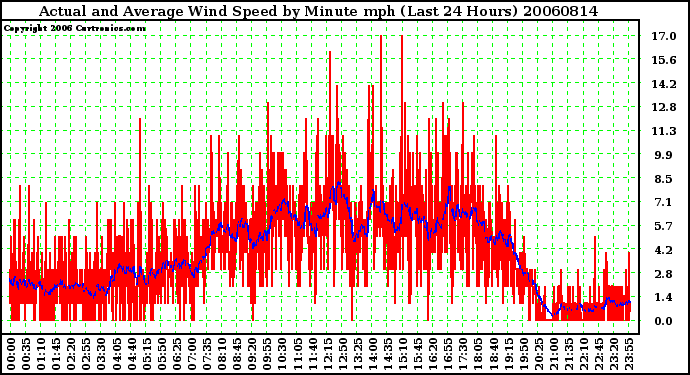Click the 05:50 time axis label
690x375 pixels.
pos(161,354)
